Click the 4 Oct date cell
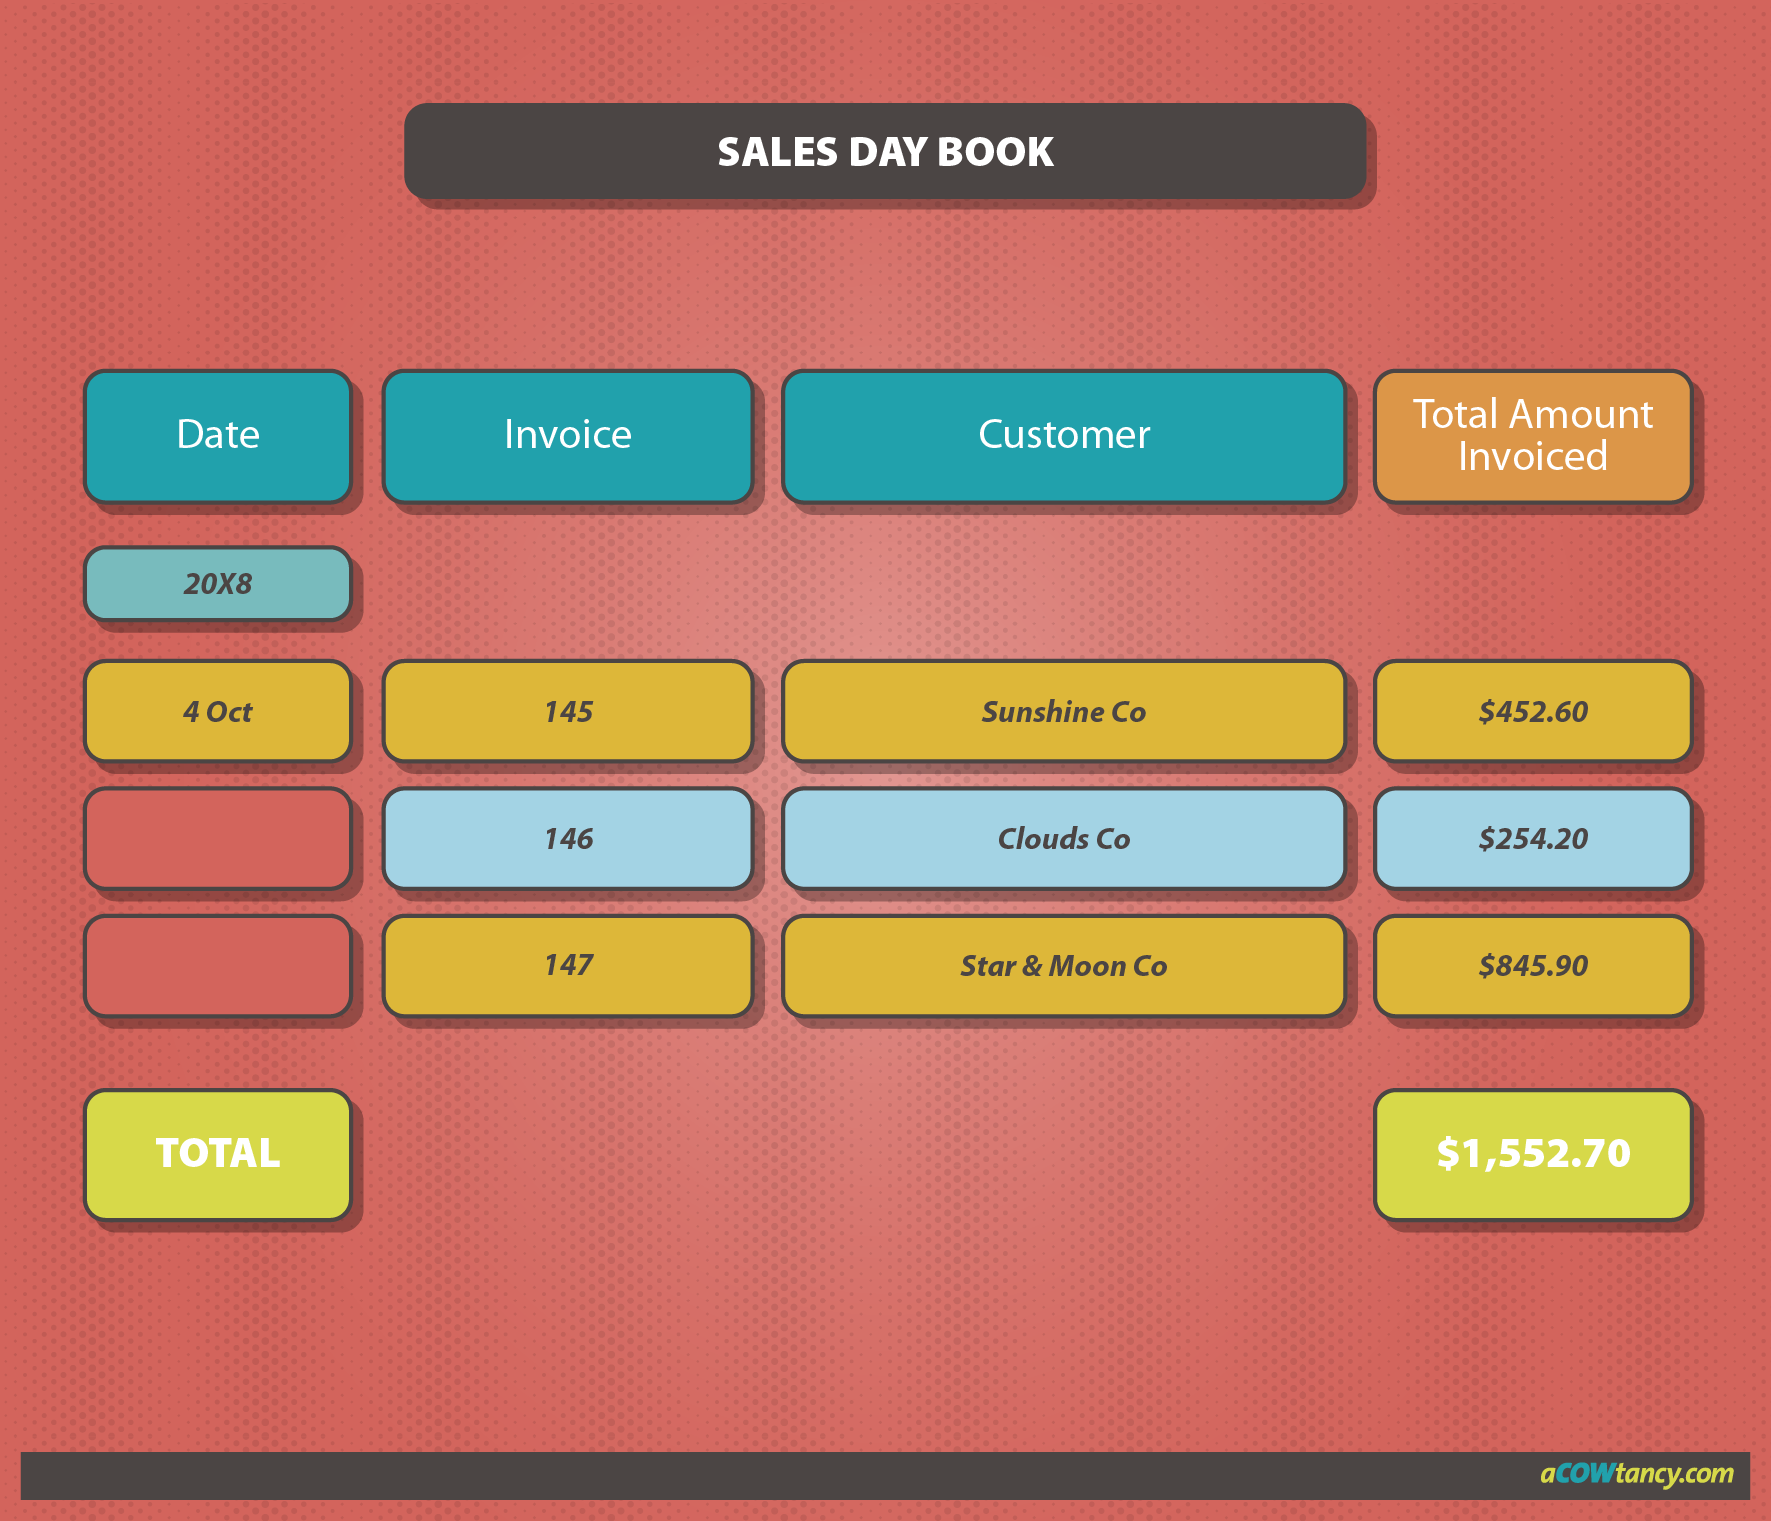Screen dimensions: 1771x1521 (x=217, y=712)
